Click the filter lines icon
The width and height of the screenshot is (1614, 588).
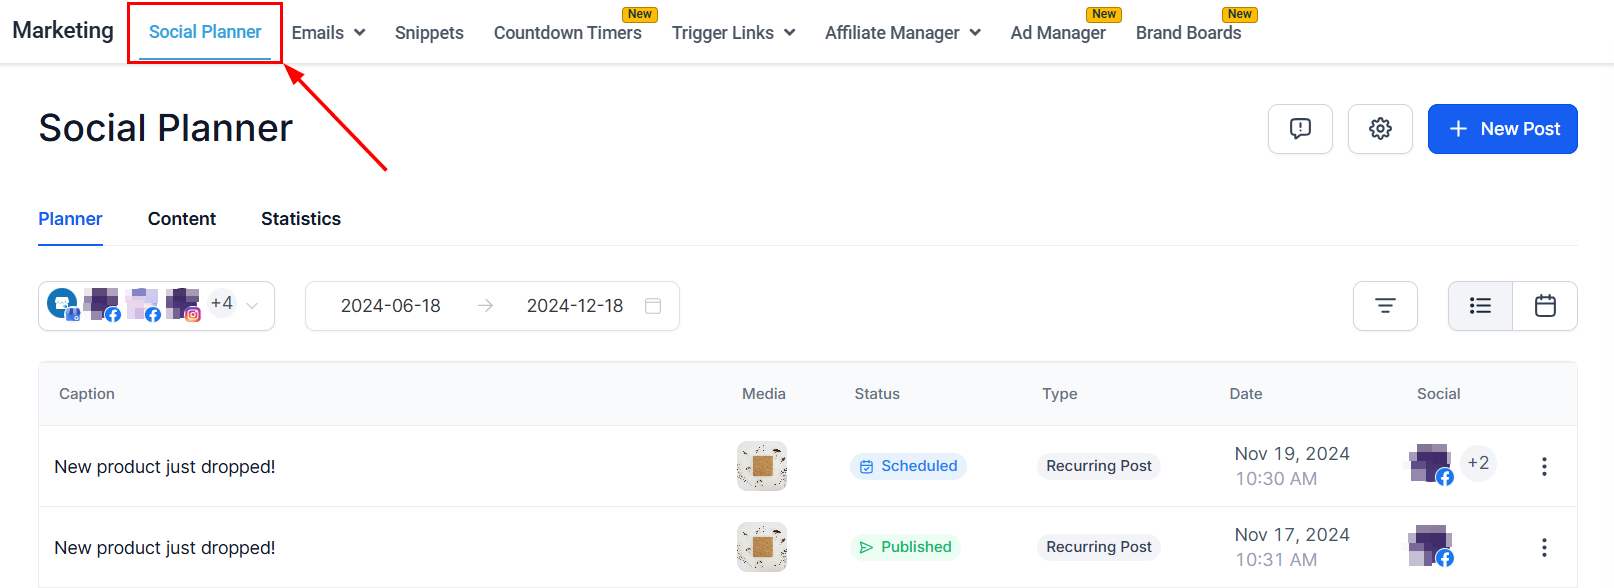pos(1385,306)
